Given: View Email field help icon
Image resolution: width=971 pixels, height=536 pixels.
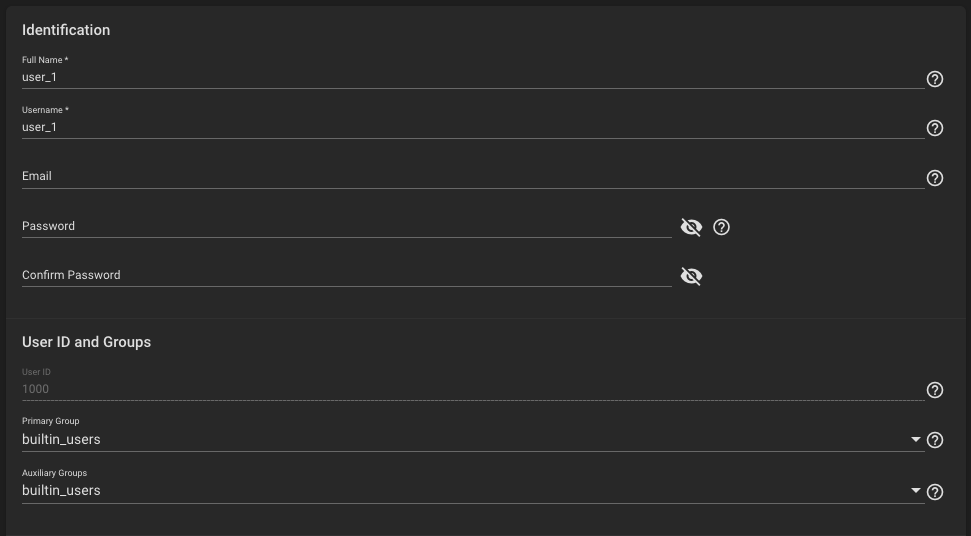Looking at the screenshot, I should (x=934, y=178).
